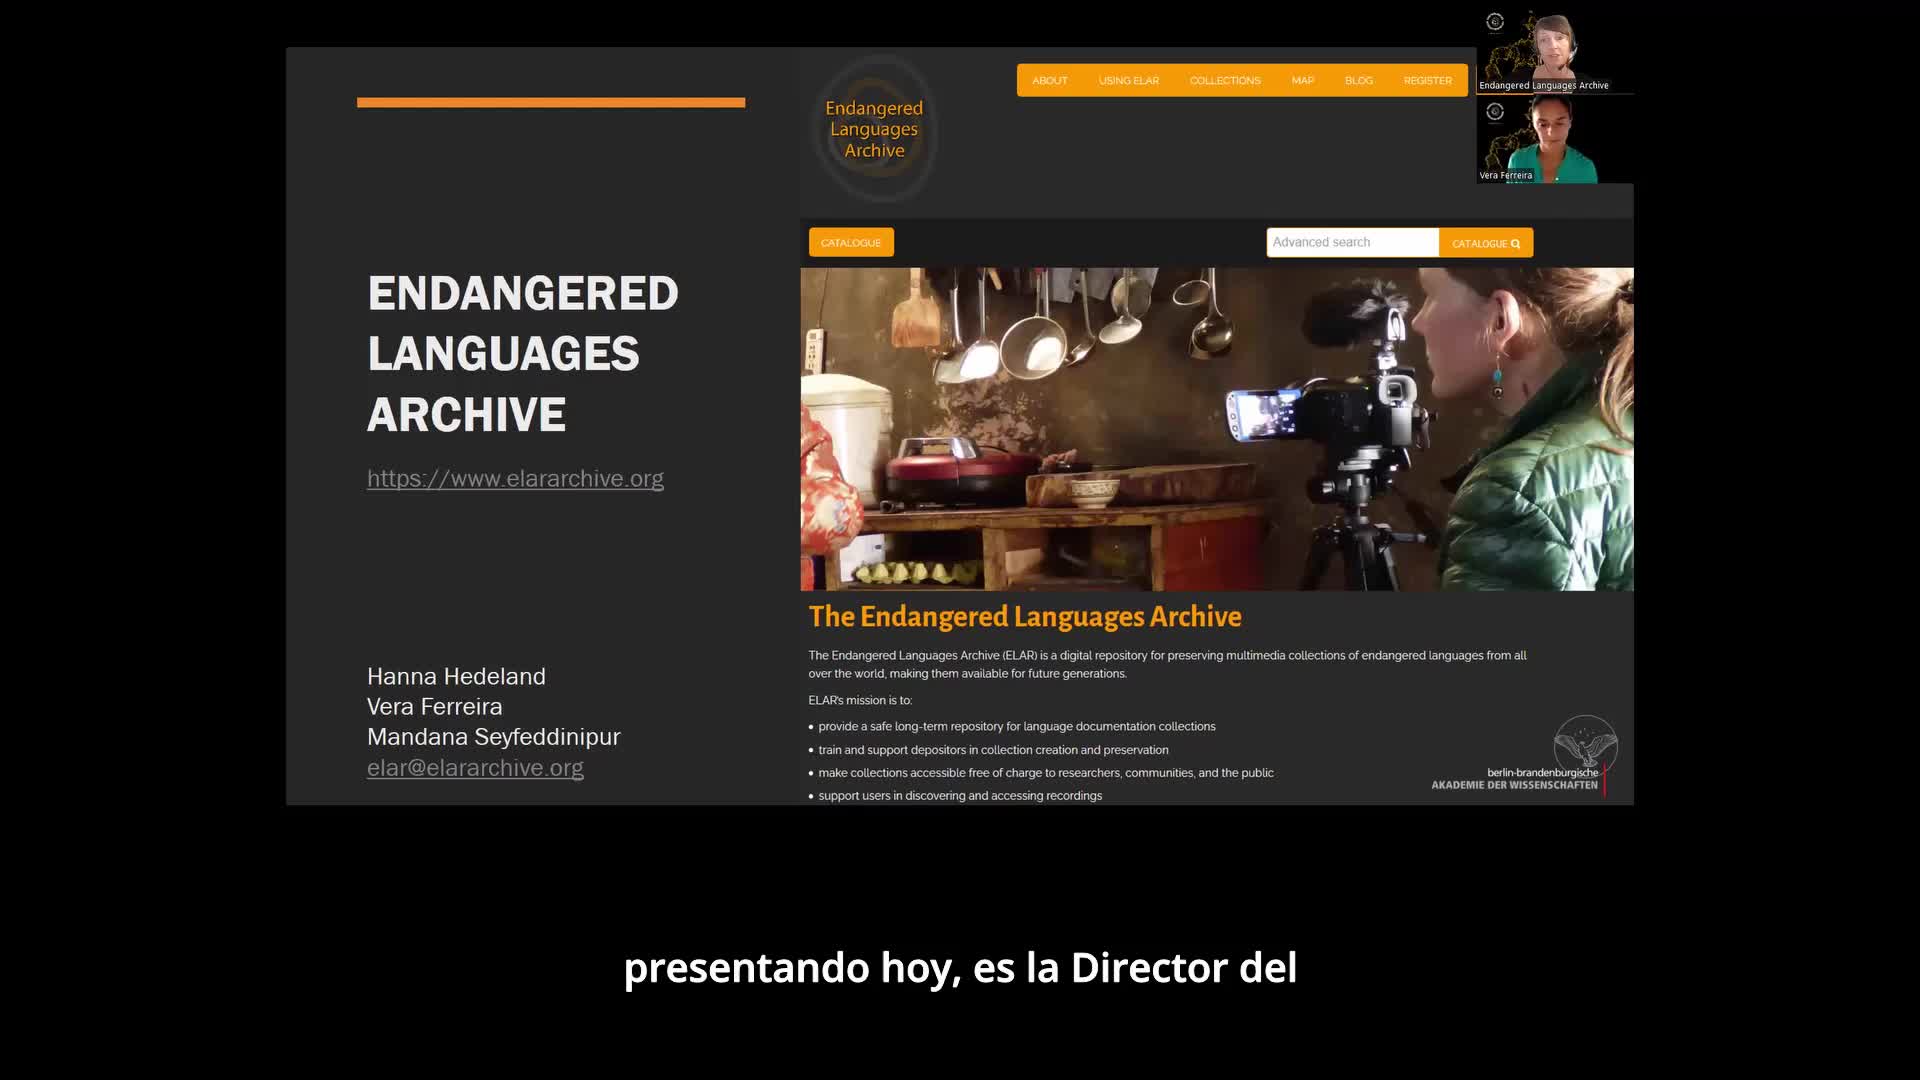1920x1080 pixels.
Task: Click the bullet 'provide a safe long-term repository'
Action: (1012, 727)
